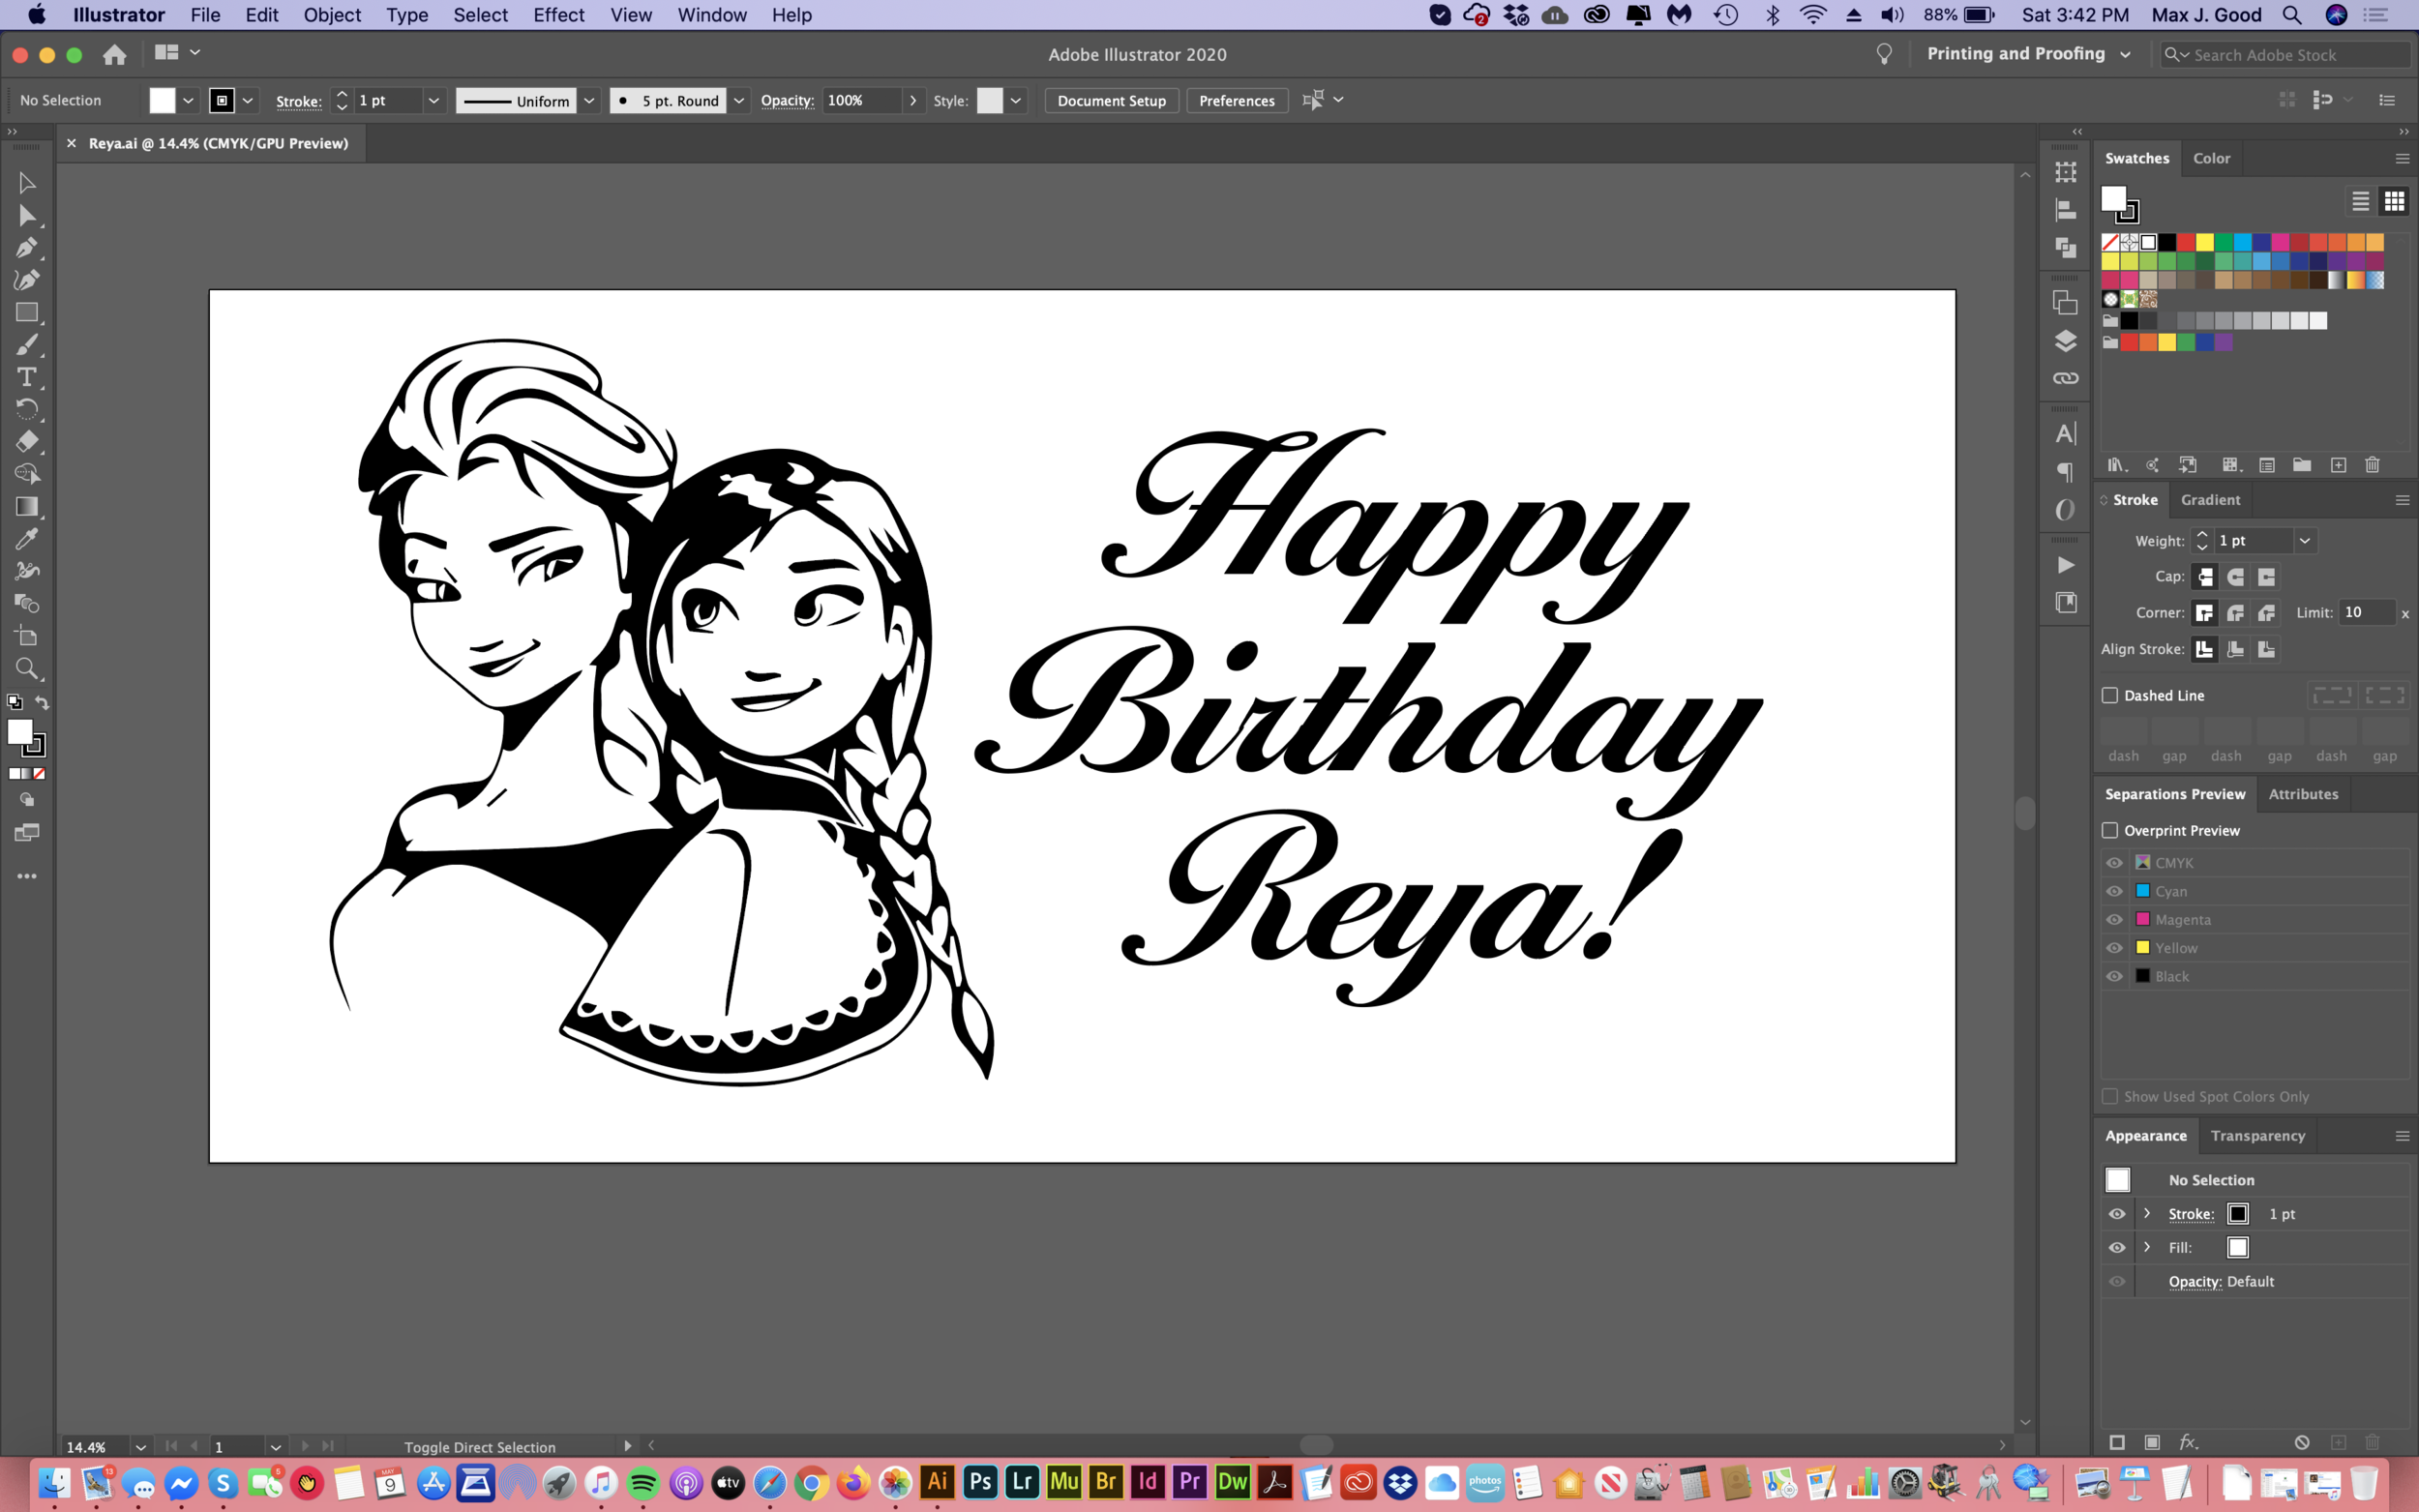2419x1512 pixels.
Task: Switch to the Gradient tab
Action: tap(2210, 500)
